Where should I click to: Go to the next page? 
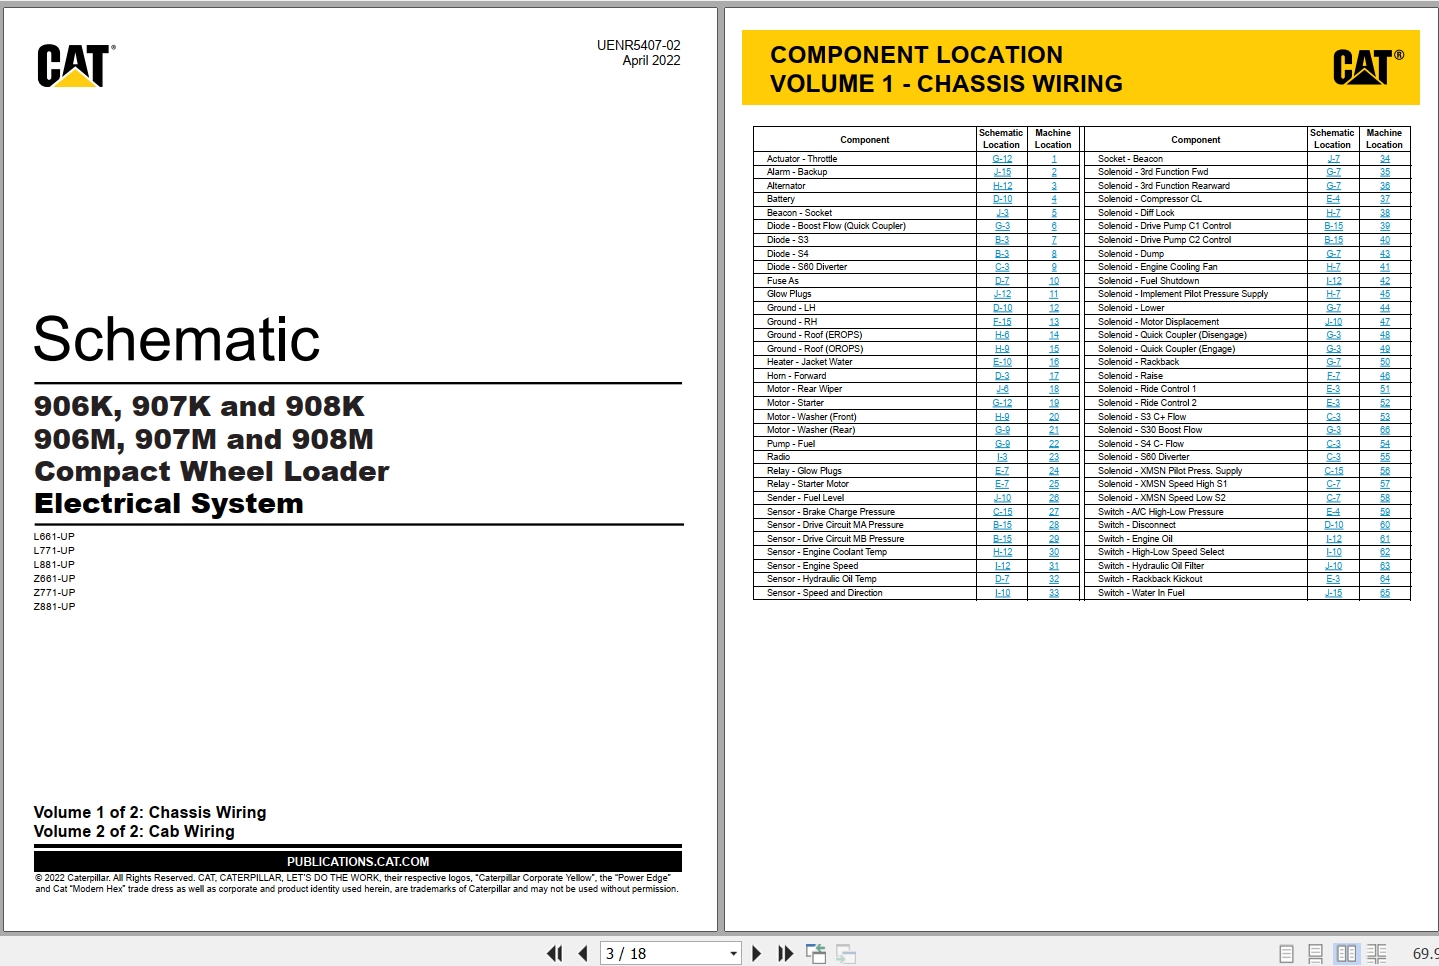756,954
